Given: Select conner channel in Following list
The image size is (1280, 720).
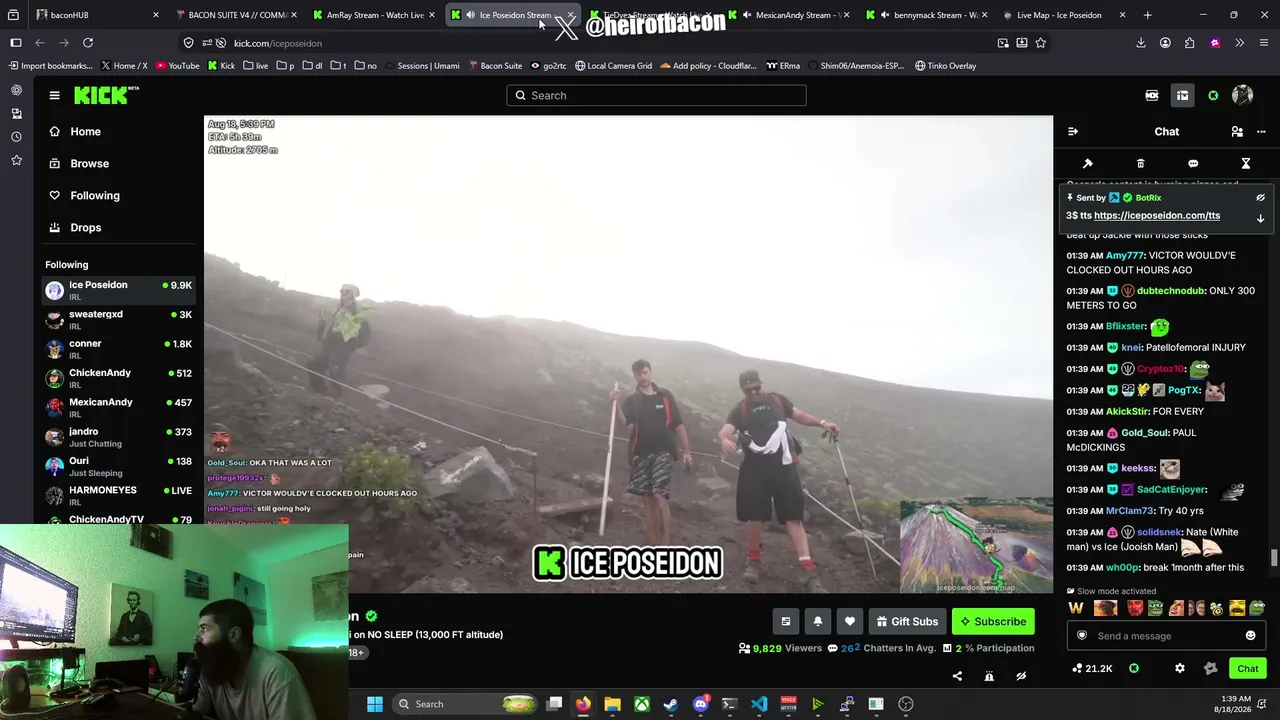Looking at the screenshot, I should (x=119, y=349).
